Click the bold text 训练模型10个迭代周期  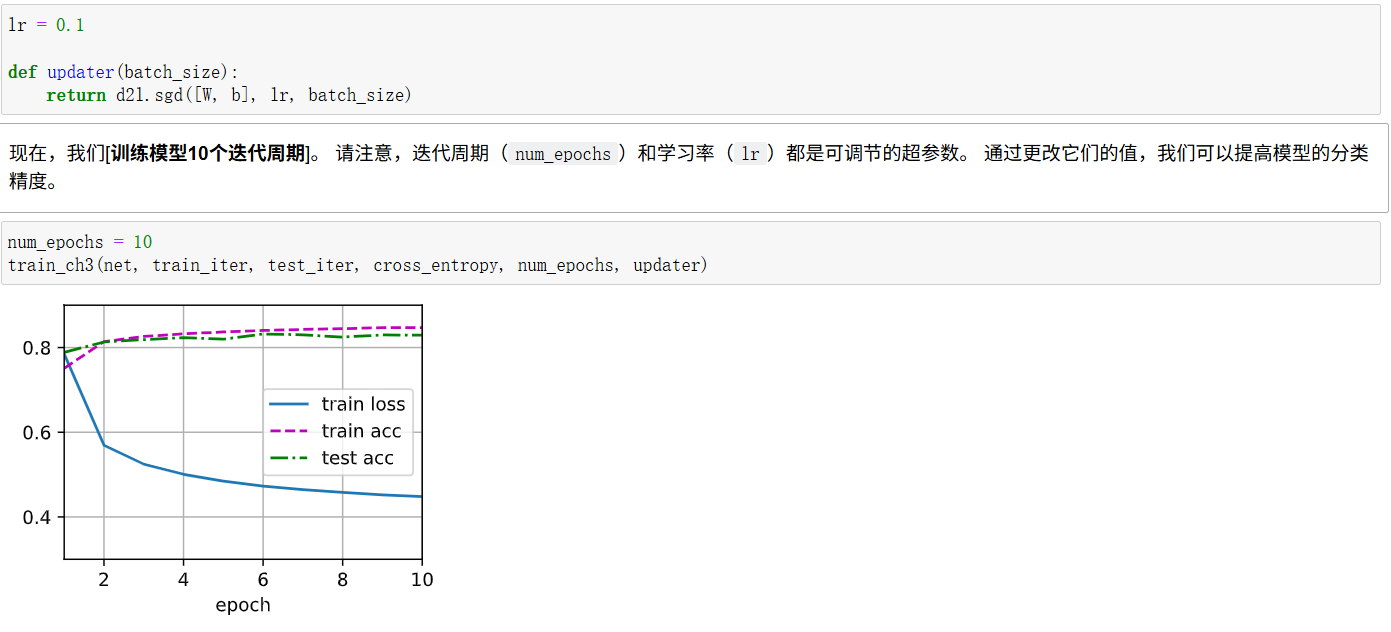pyautogui.click(x=207, y=154)
